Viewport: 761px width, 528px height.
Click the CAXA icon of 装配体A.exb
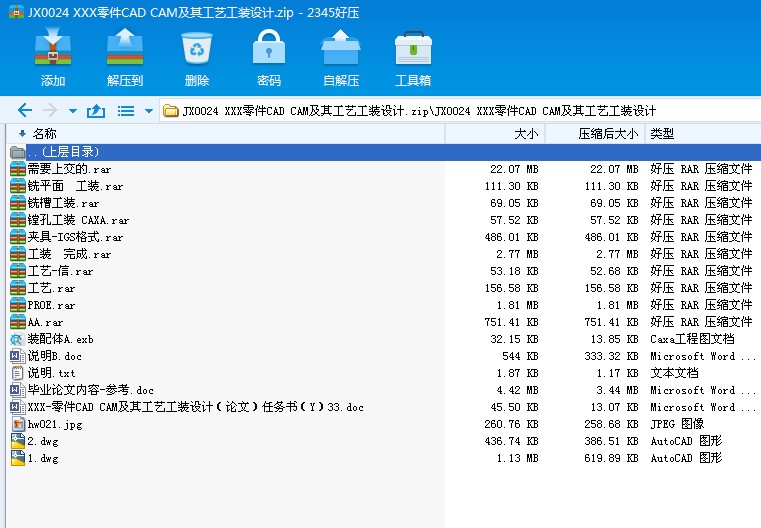tap(17, 339)
